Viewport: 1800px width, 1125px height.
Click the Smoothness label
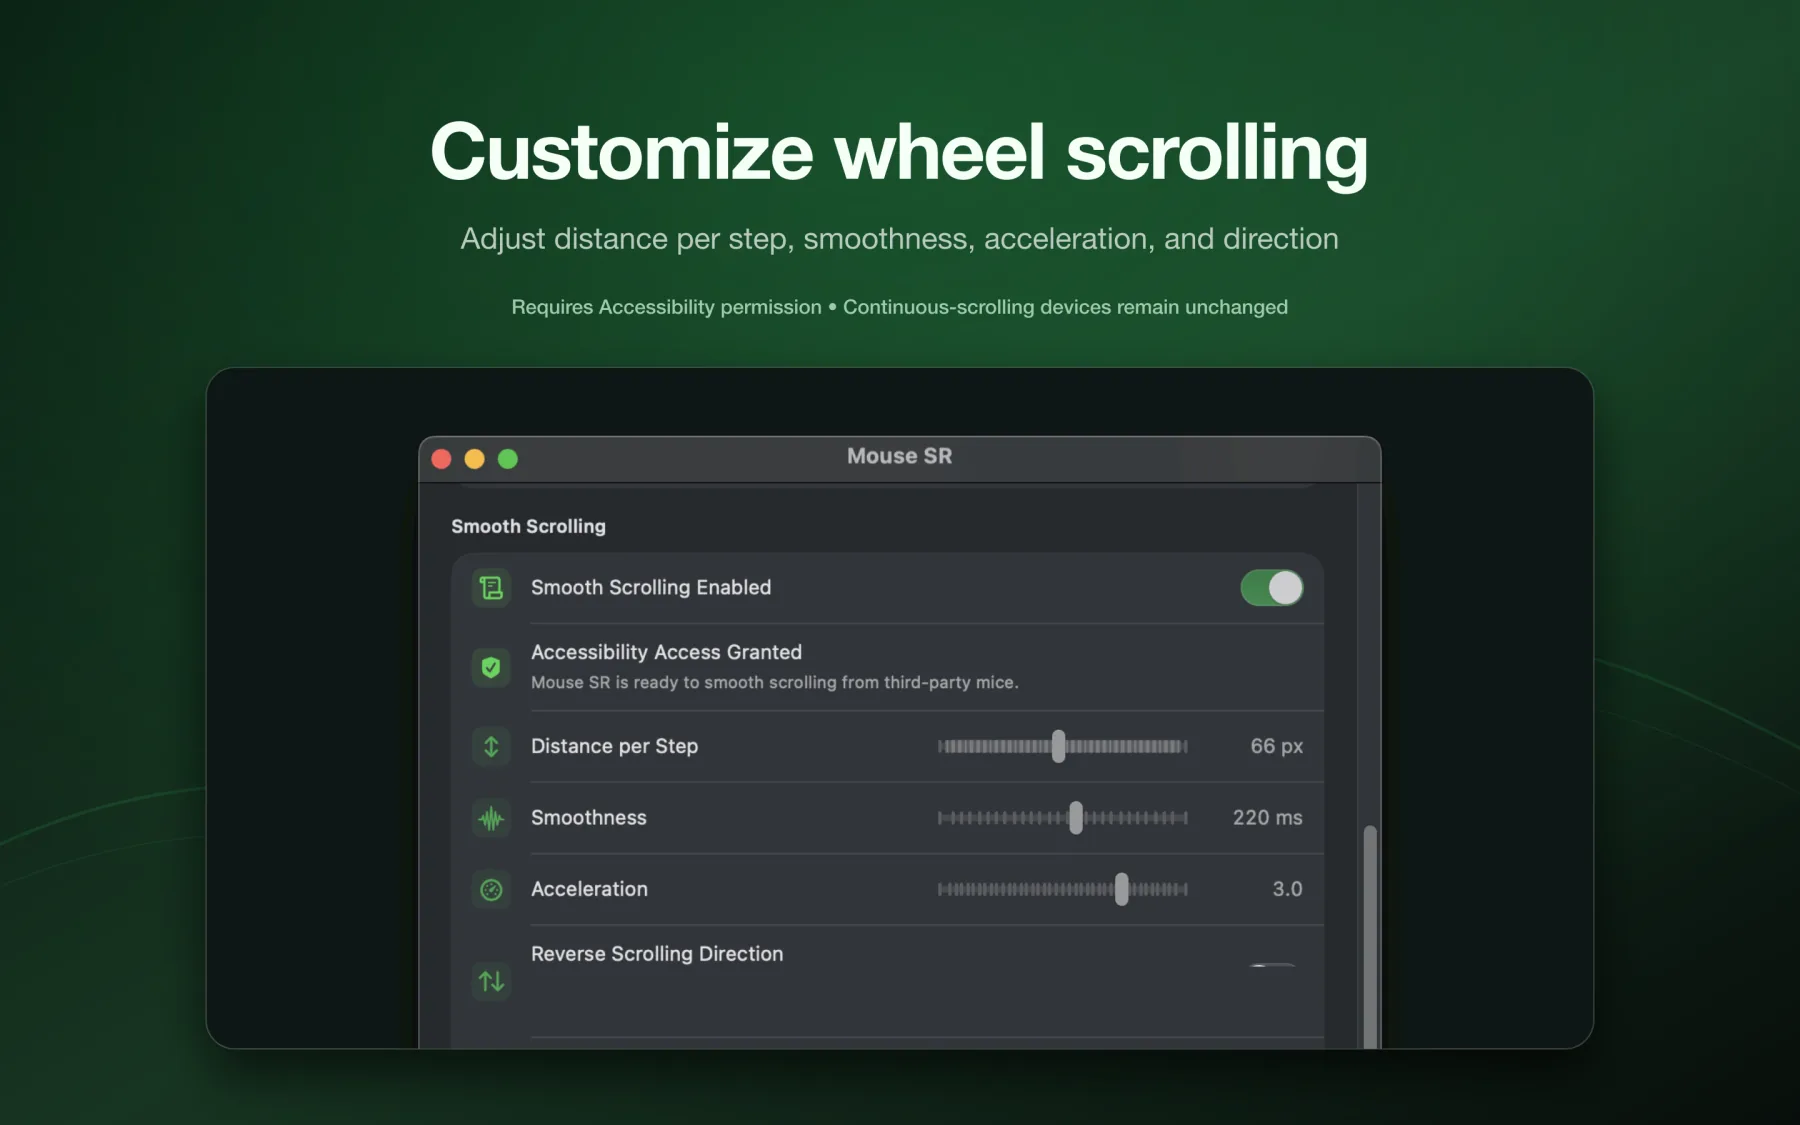589,818
